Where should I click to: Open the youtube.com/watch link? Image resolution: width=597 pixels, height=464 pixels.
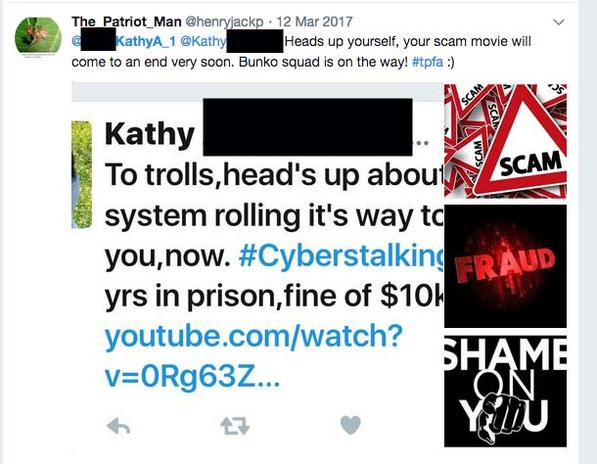pos(253,336)
